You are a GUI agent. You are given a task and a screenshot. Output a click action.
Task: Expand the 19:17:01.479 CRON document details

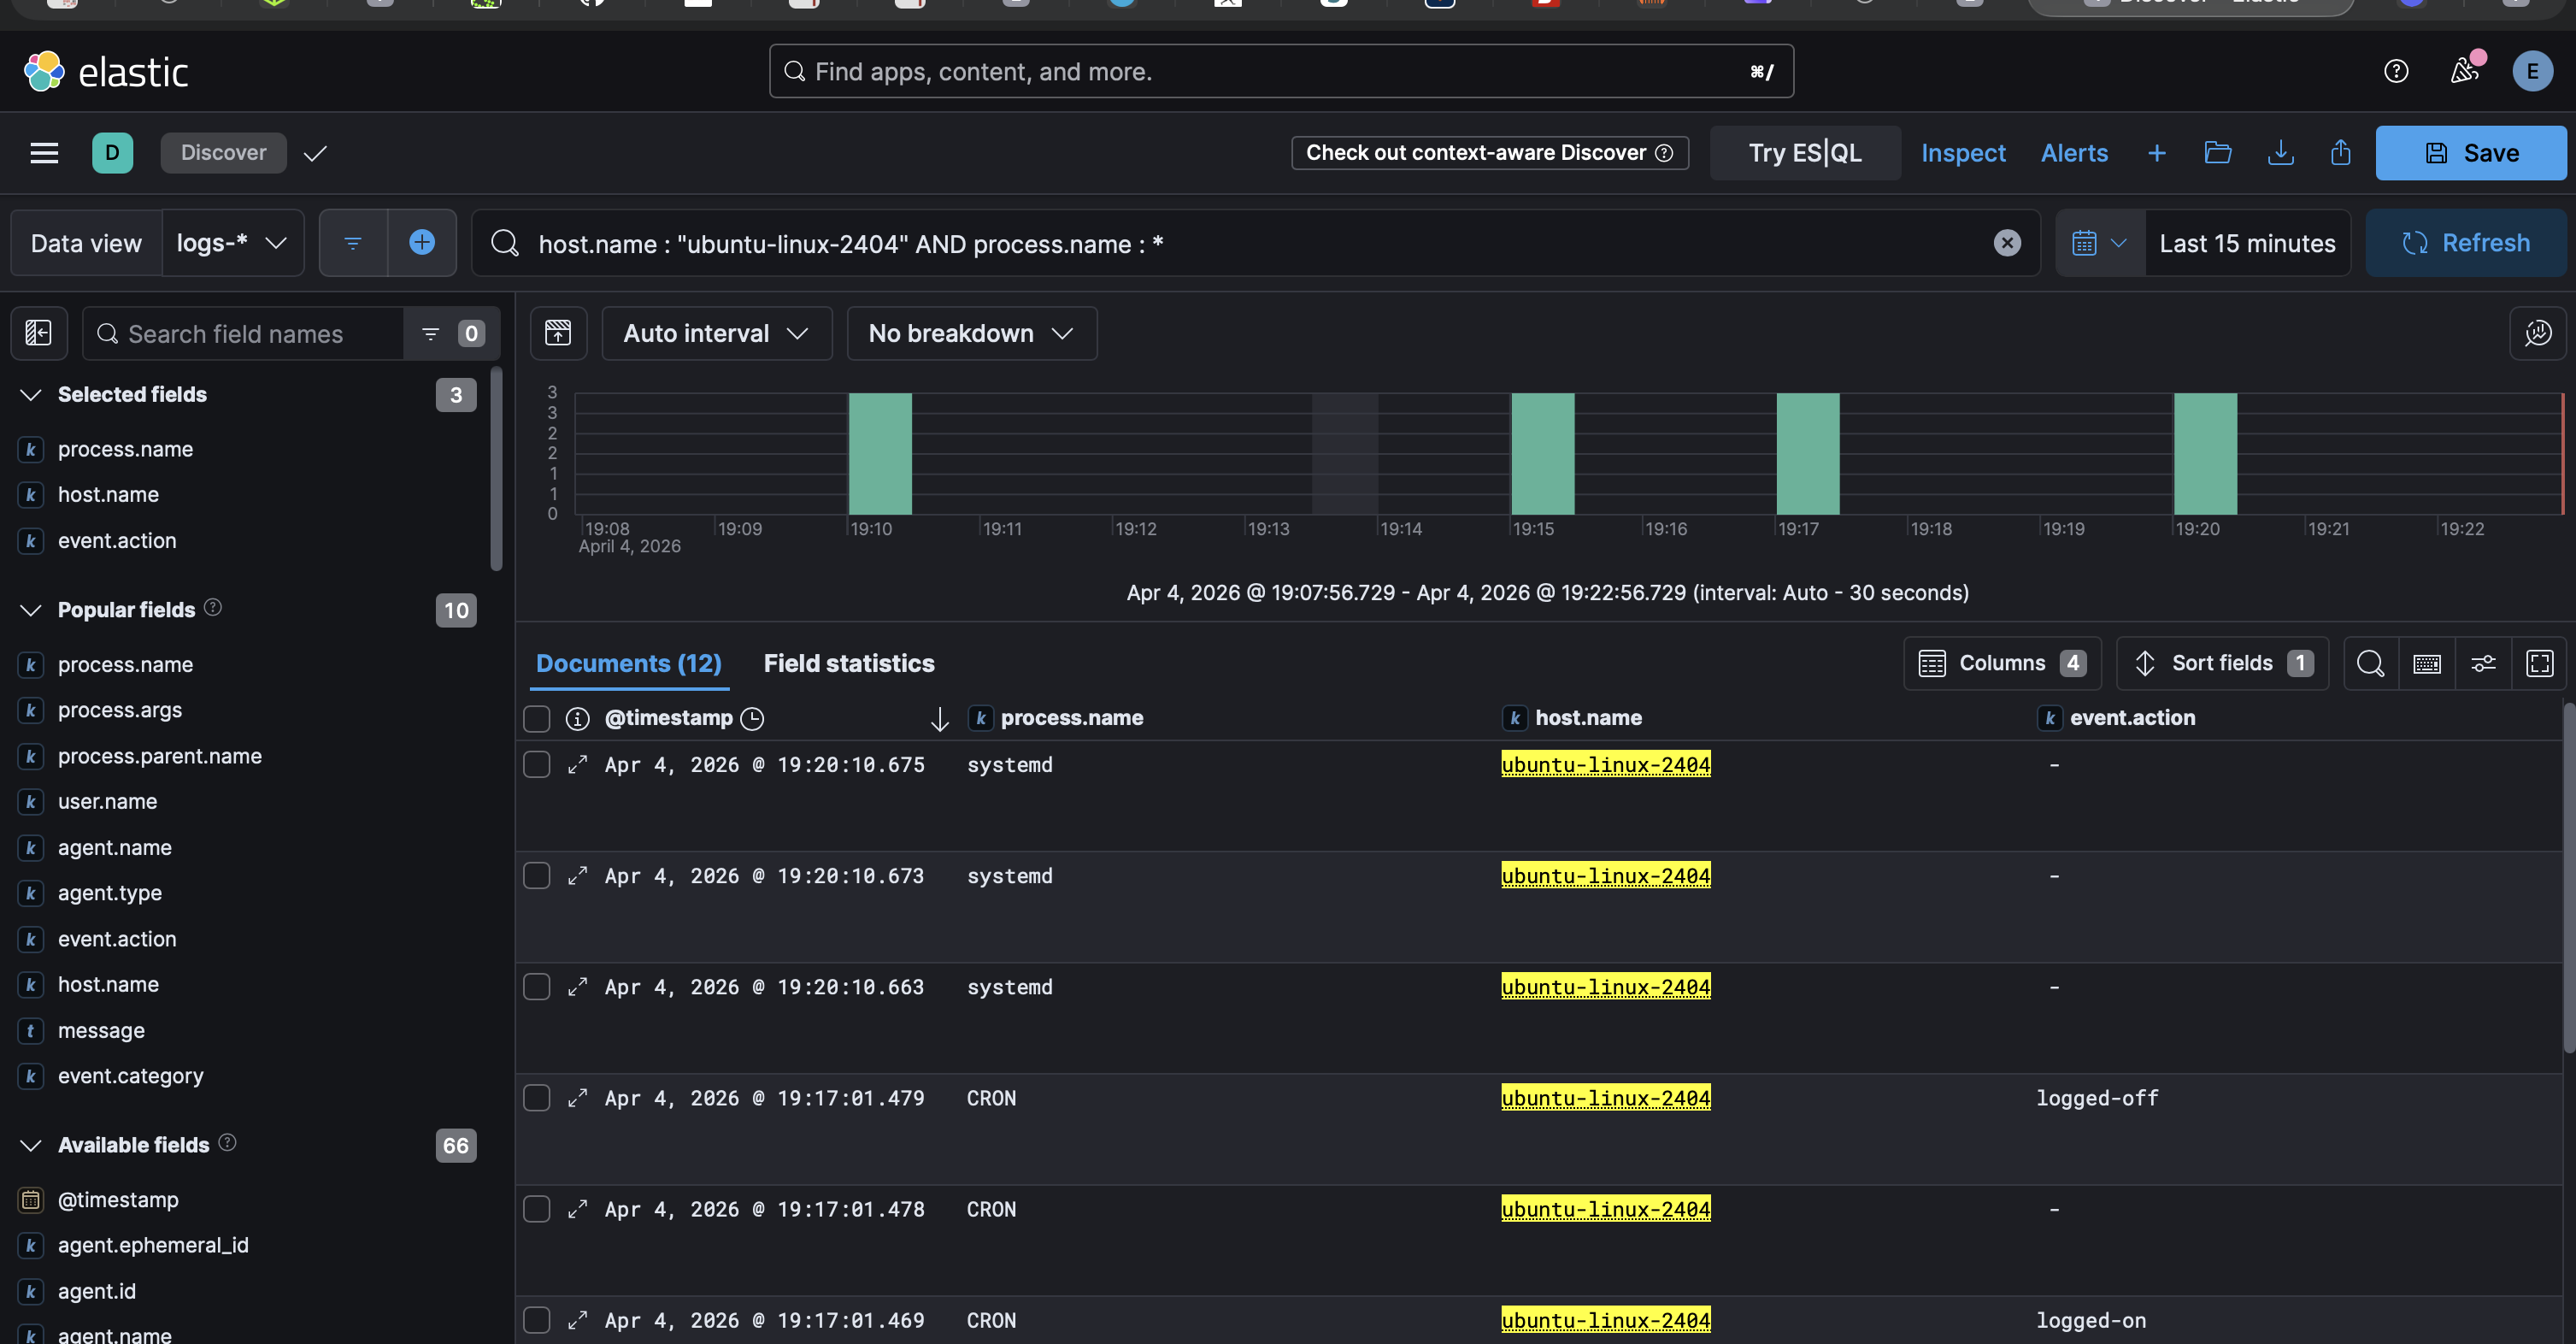pos(577,1098)
